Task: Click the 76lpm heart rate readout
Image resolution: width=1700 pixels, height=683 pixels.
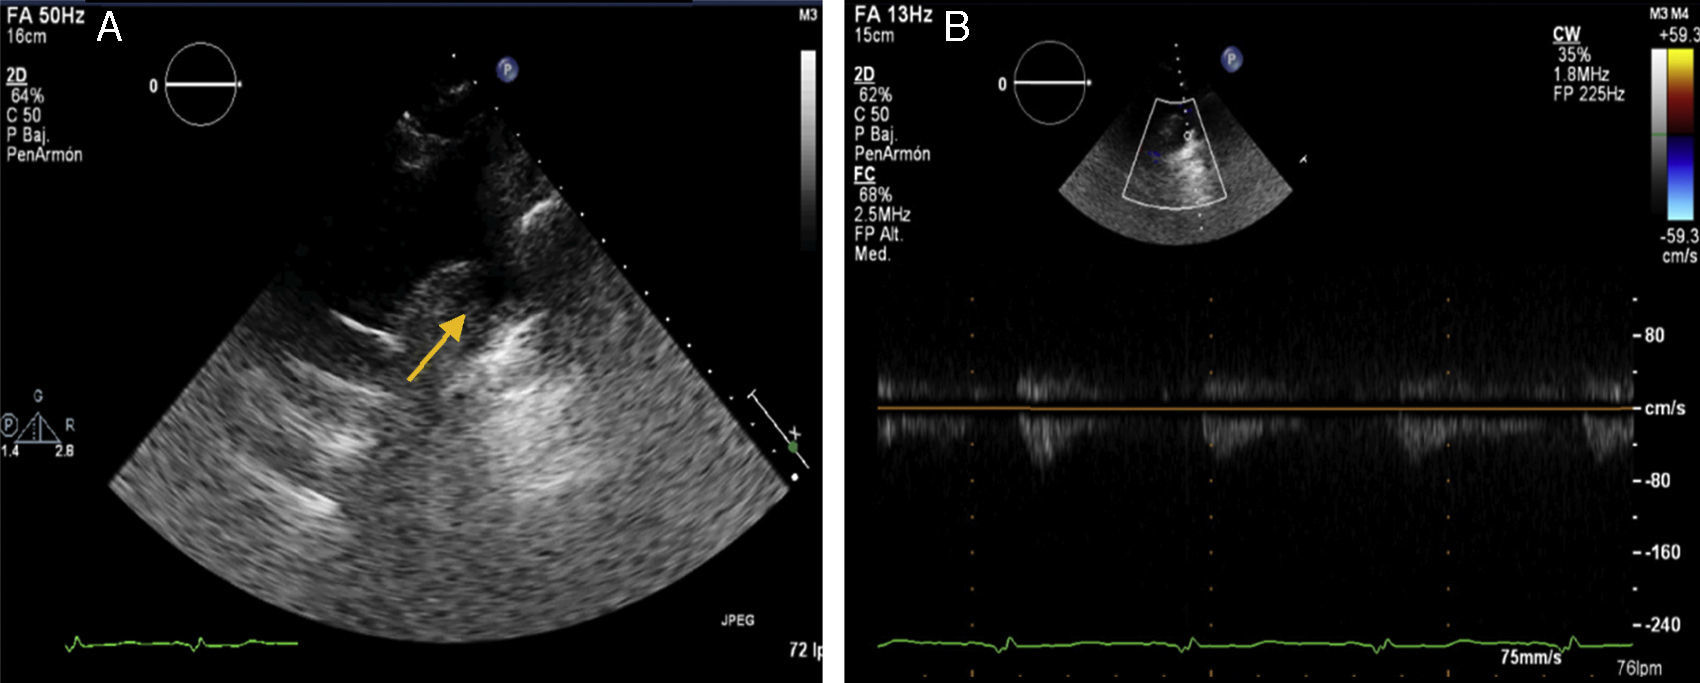Action: click(1639, 667)
